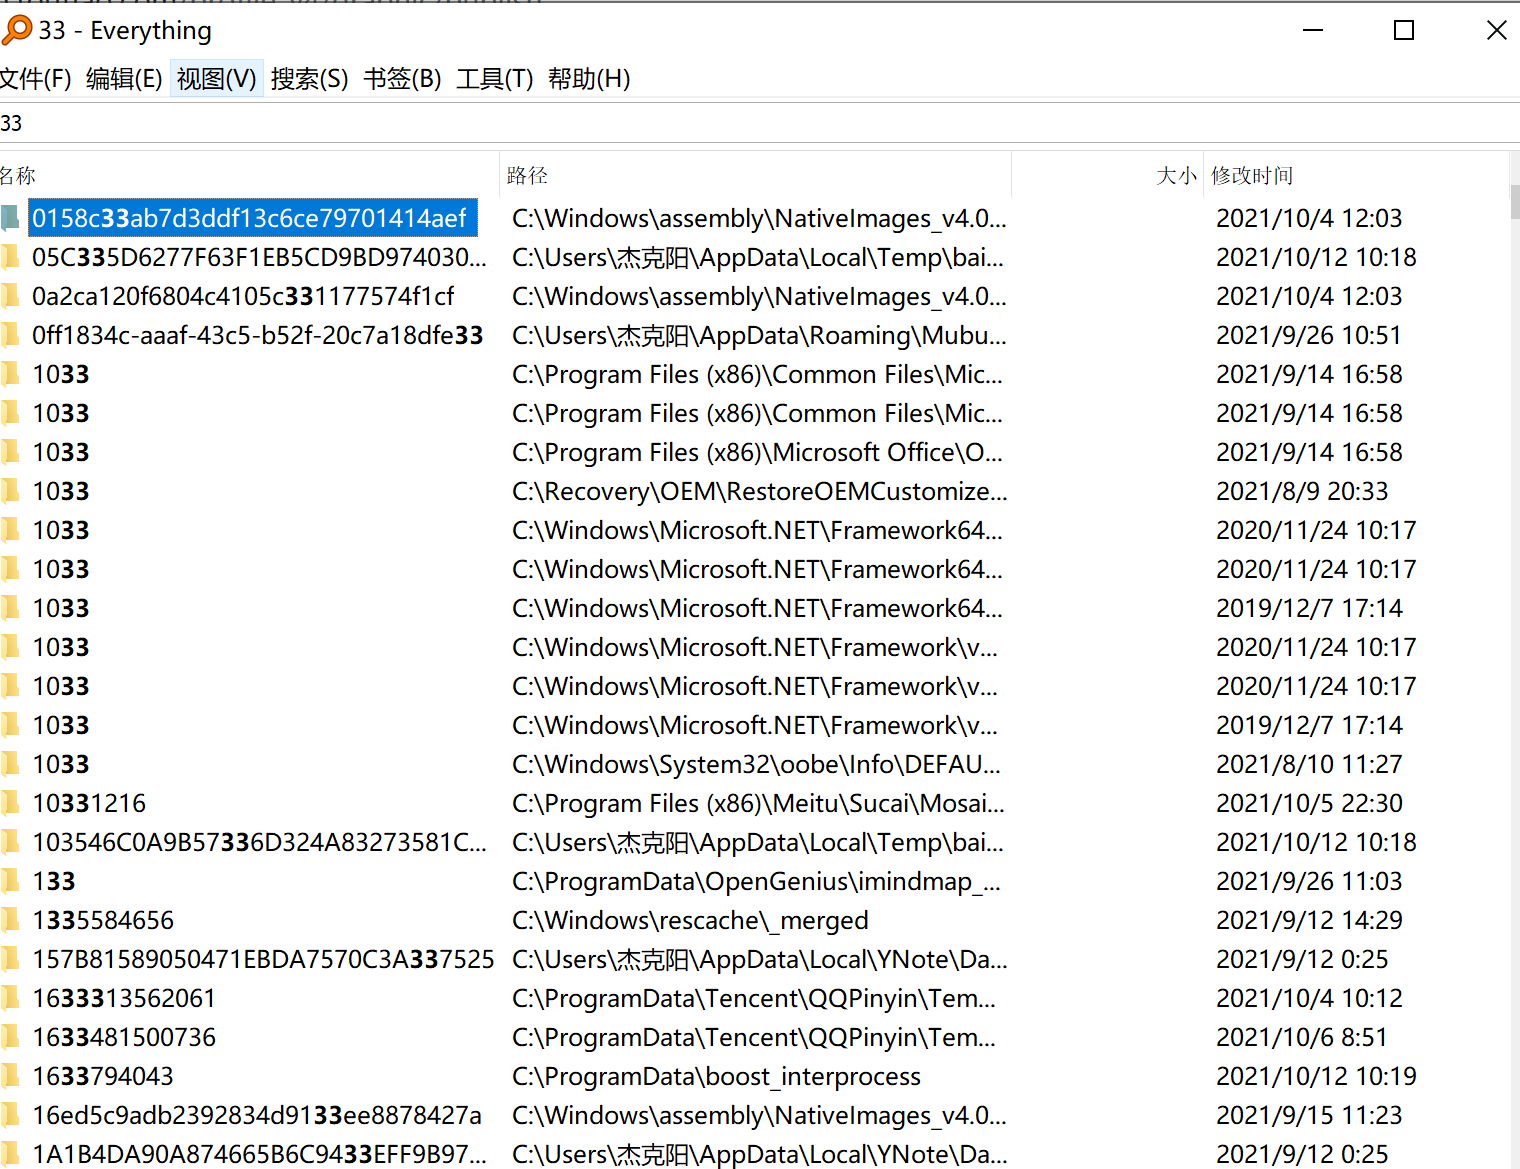This screenshot has width=1520, height=1169.
Task: Click path C:\ProgramData\boost_interprocess
Action: (x=716, y=1076)
